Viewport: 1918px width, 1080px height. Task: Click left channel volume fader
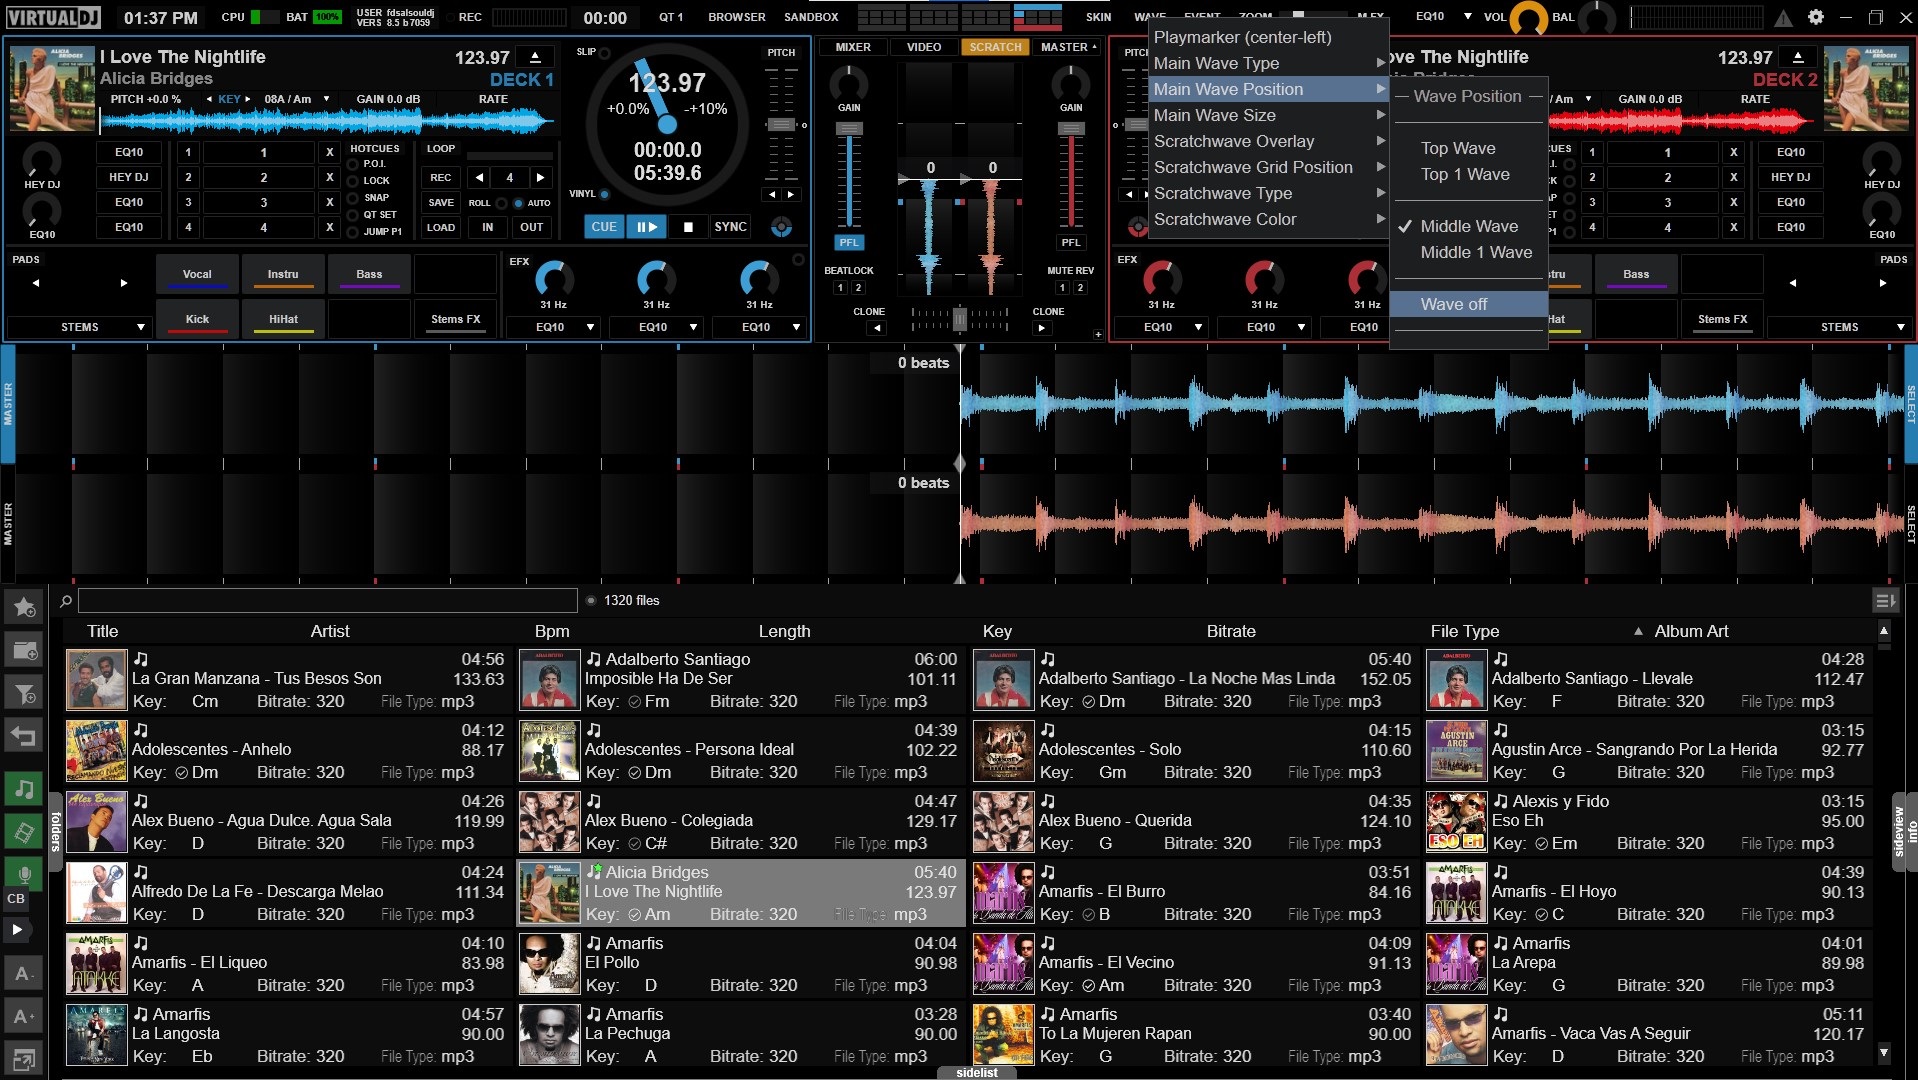pos(849,129)
